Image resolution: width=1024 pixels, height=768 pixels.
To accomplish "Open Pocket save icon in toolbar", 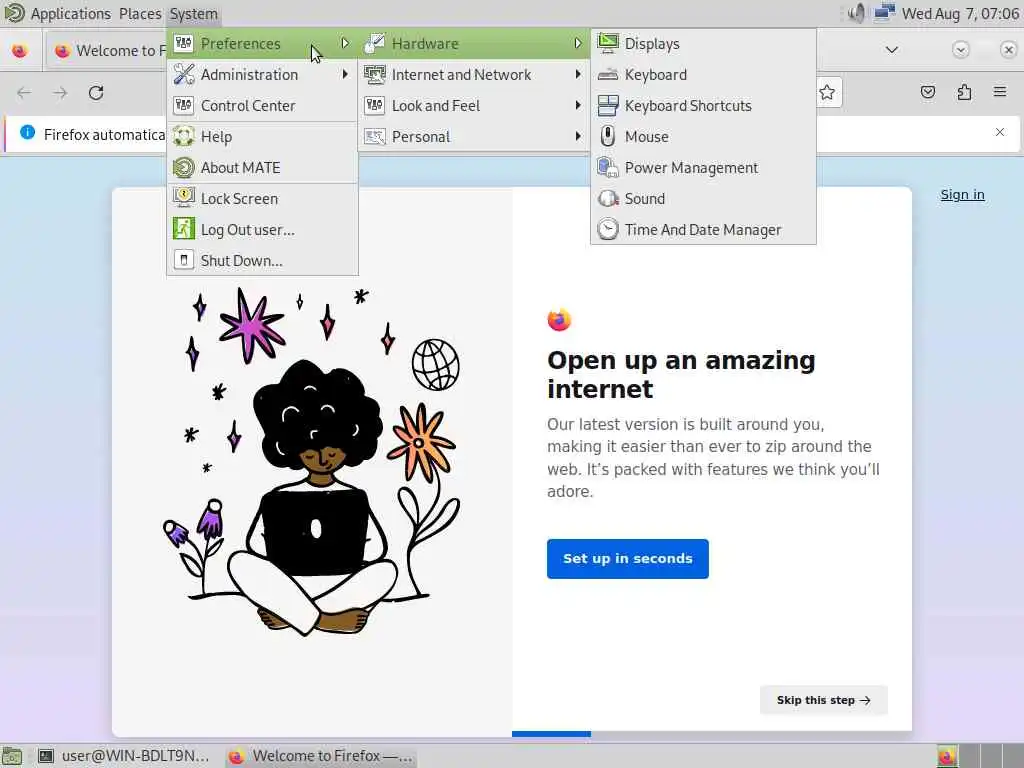I will [x=927, y=92].
